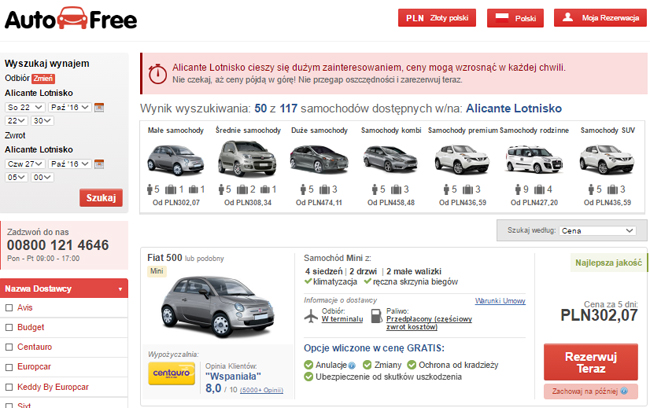Open the Warunki Umowy link
Image resolution: width=650 pixels, height=408 pixels.
[x=500, y=300]
